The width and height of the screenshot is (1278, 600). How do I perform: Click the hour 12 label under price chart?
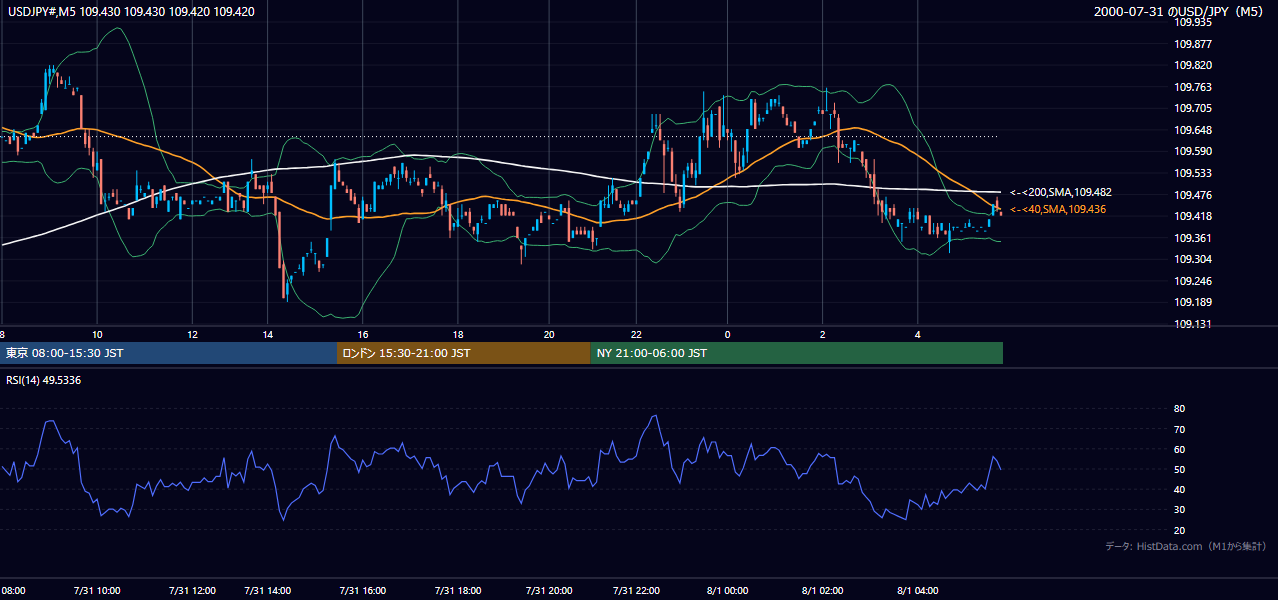[x=192, y=334]
